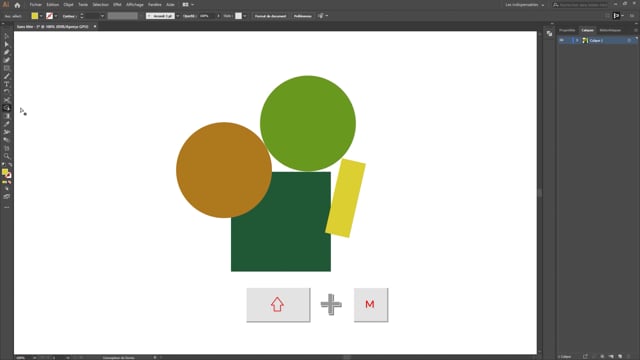This screenshot has height=360, width=640.
Task: Open the Edition menu
Action: coord(53,4)
